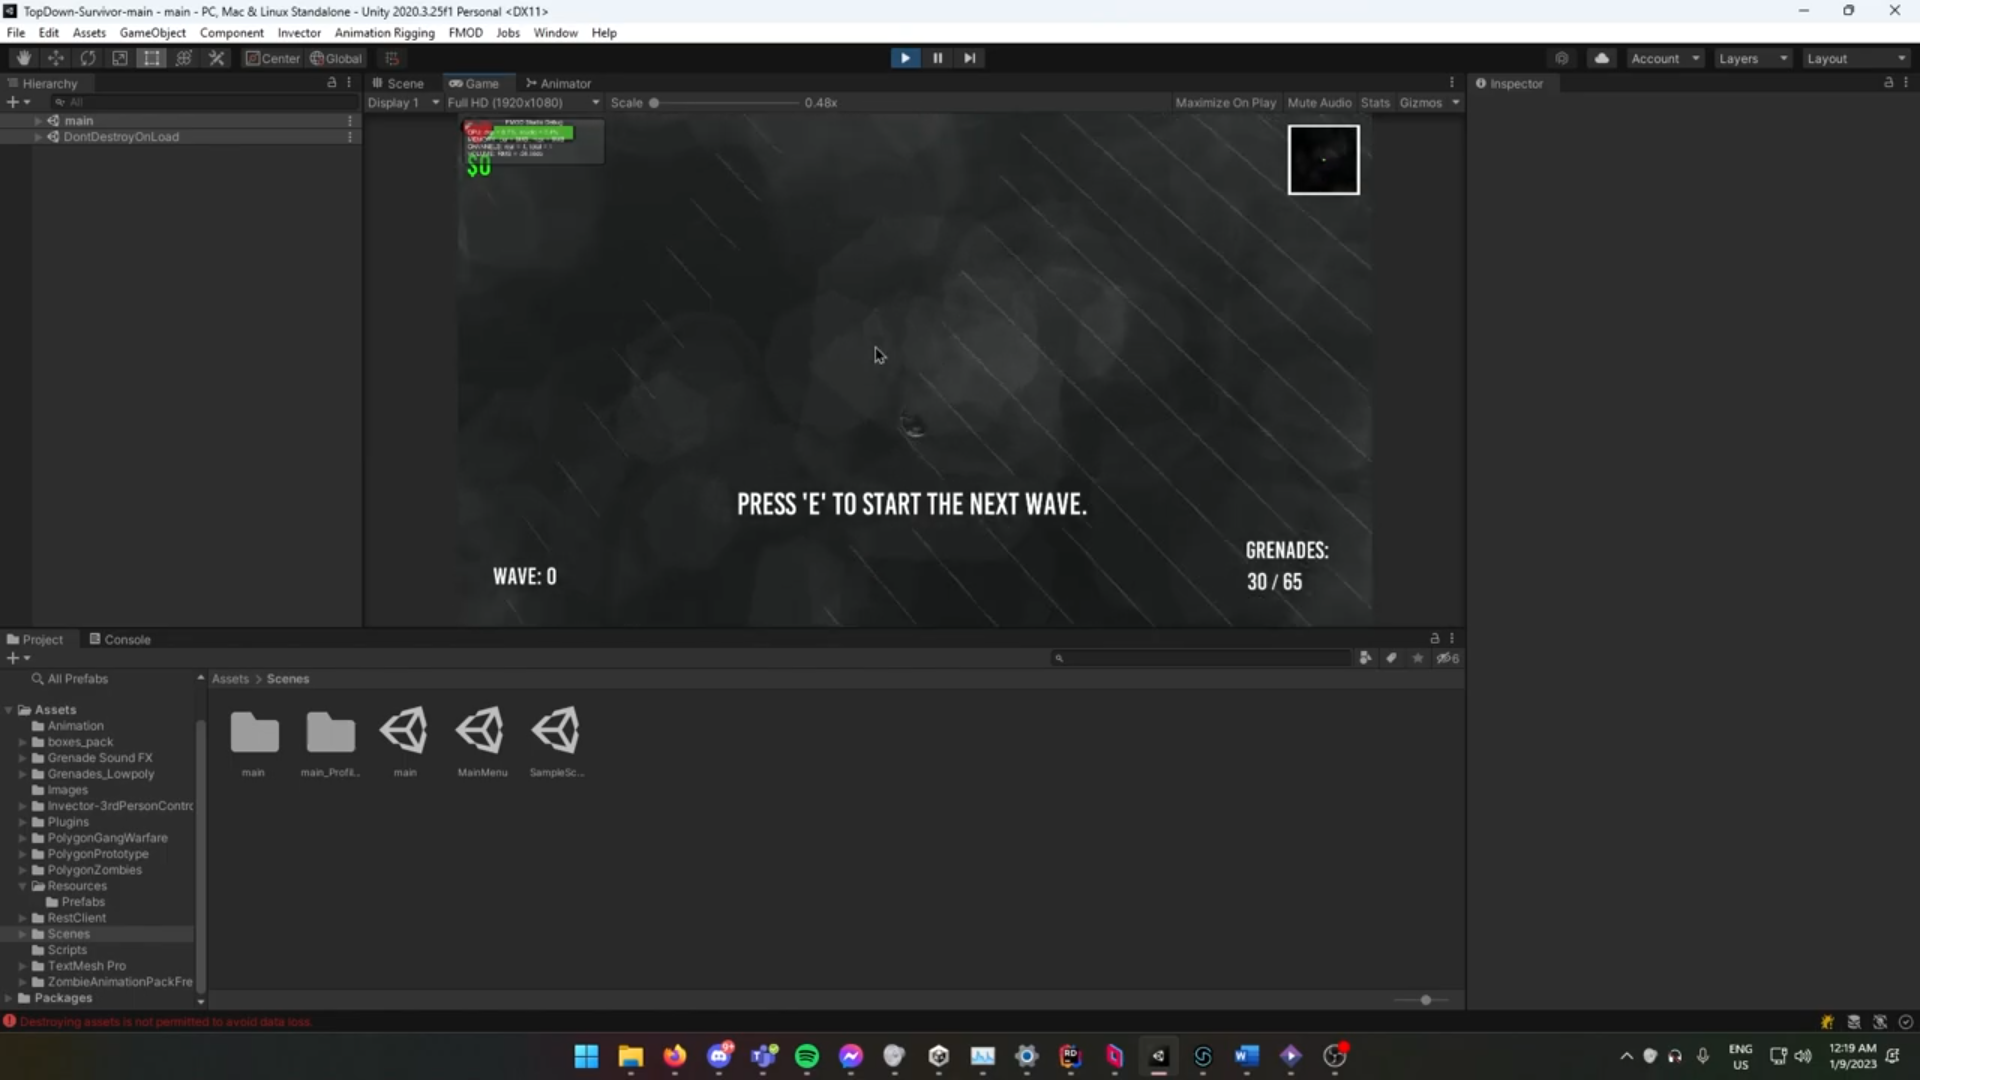
Task: Select the Scale tool
Action: tap(119, 58)
